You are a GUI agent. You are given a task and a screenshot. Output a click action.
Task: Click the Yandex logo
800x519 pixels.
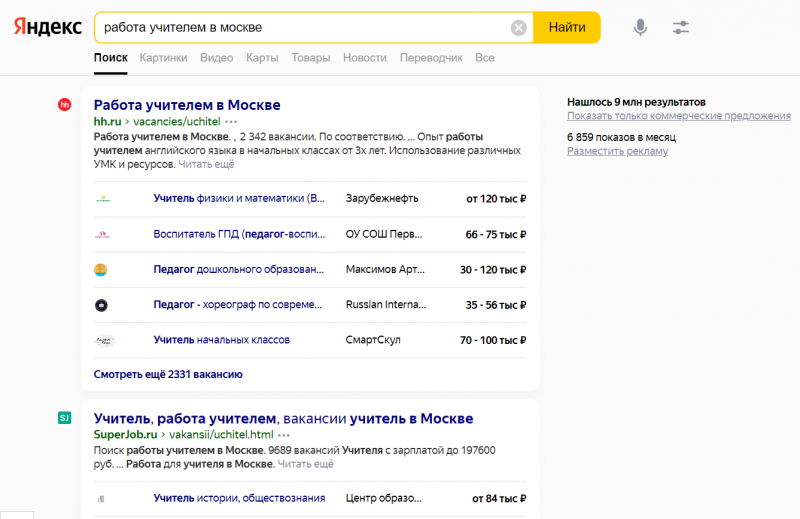click(48, 27)
